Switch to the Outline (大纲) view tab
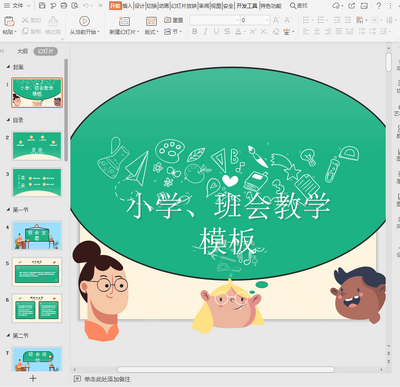 click(23, 51)
